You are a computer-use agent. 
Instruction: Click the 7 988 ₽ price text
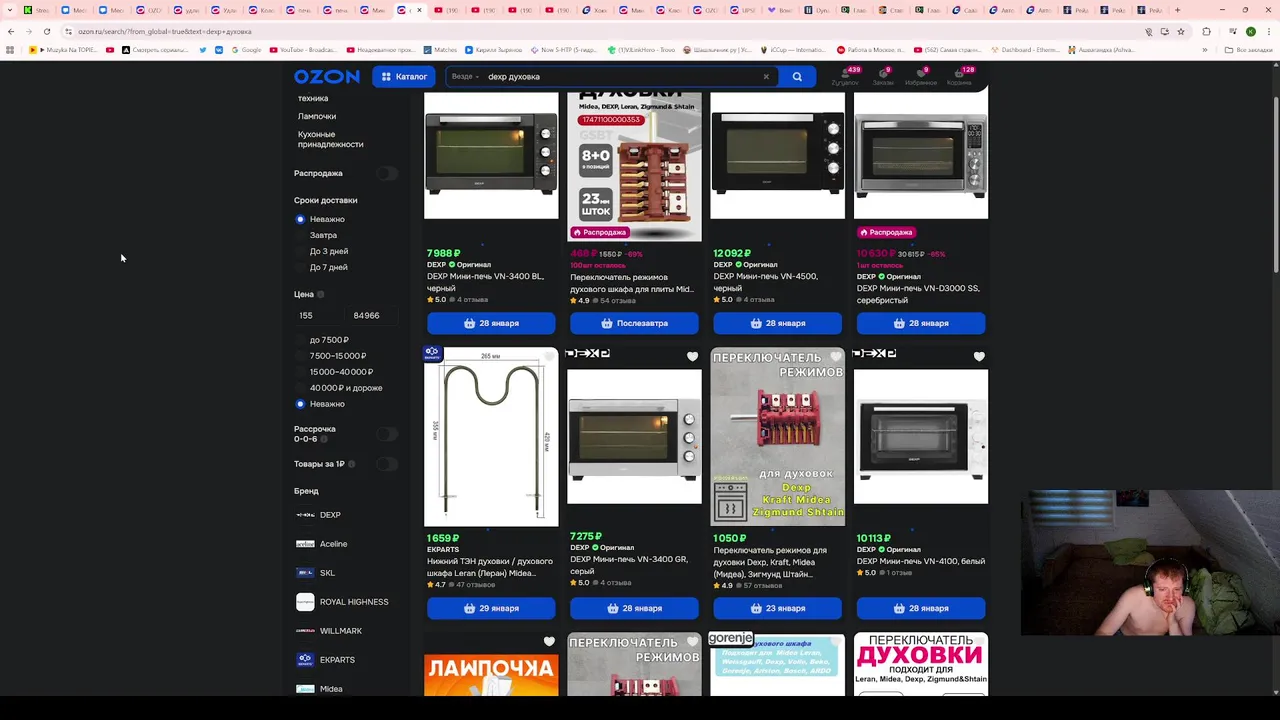point(443,253)
